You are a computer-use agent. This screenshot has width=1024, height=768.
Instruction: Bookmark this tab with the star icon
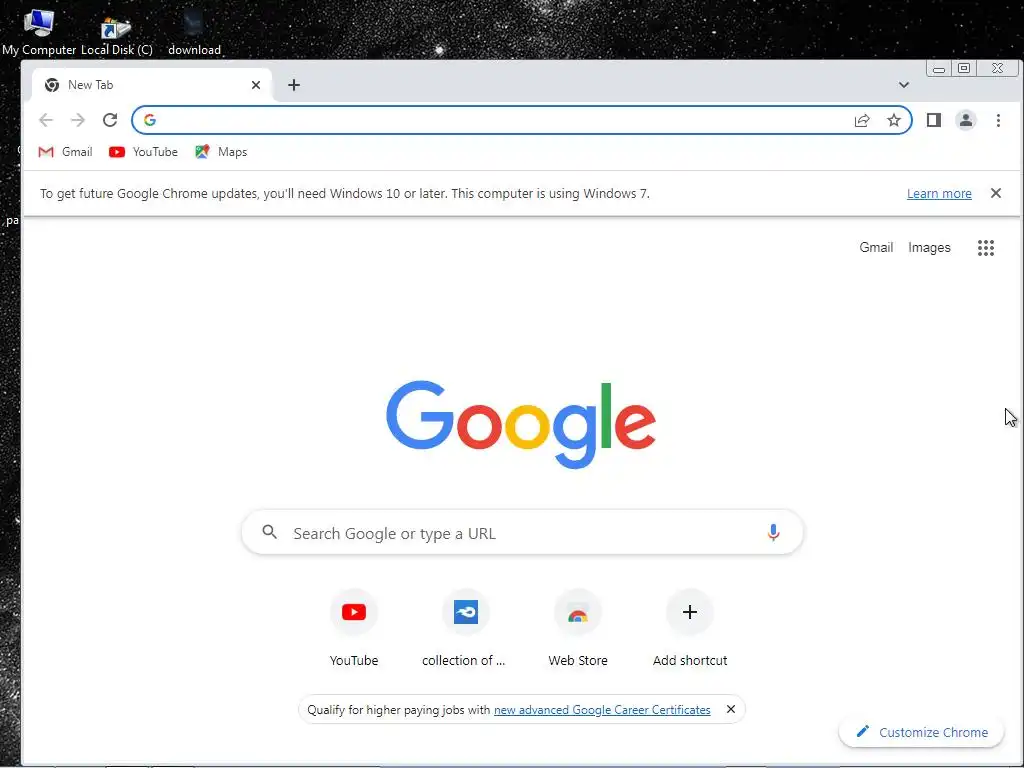point(893,120)
